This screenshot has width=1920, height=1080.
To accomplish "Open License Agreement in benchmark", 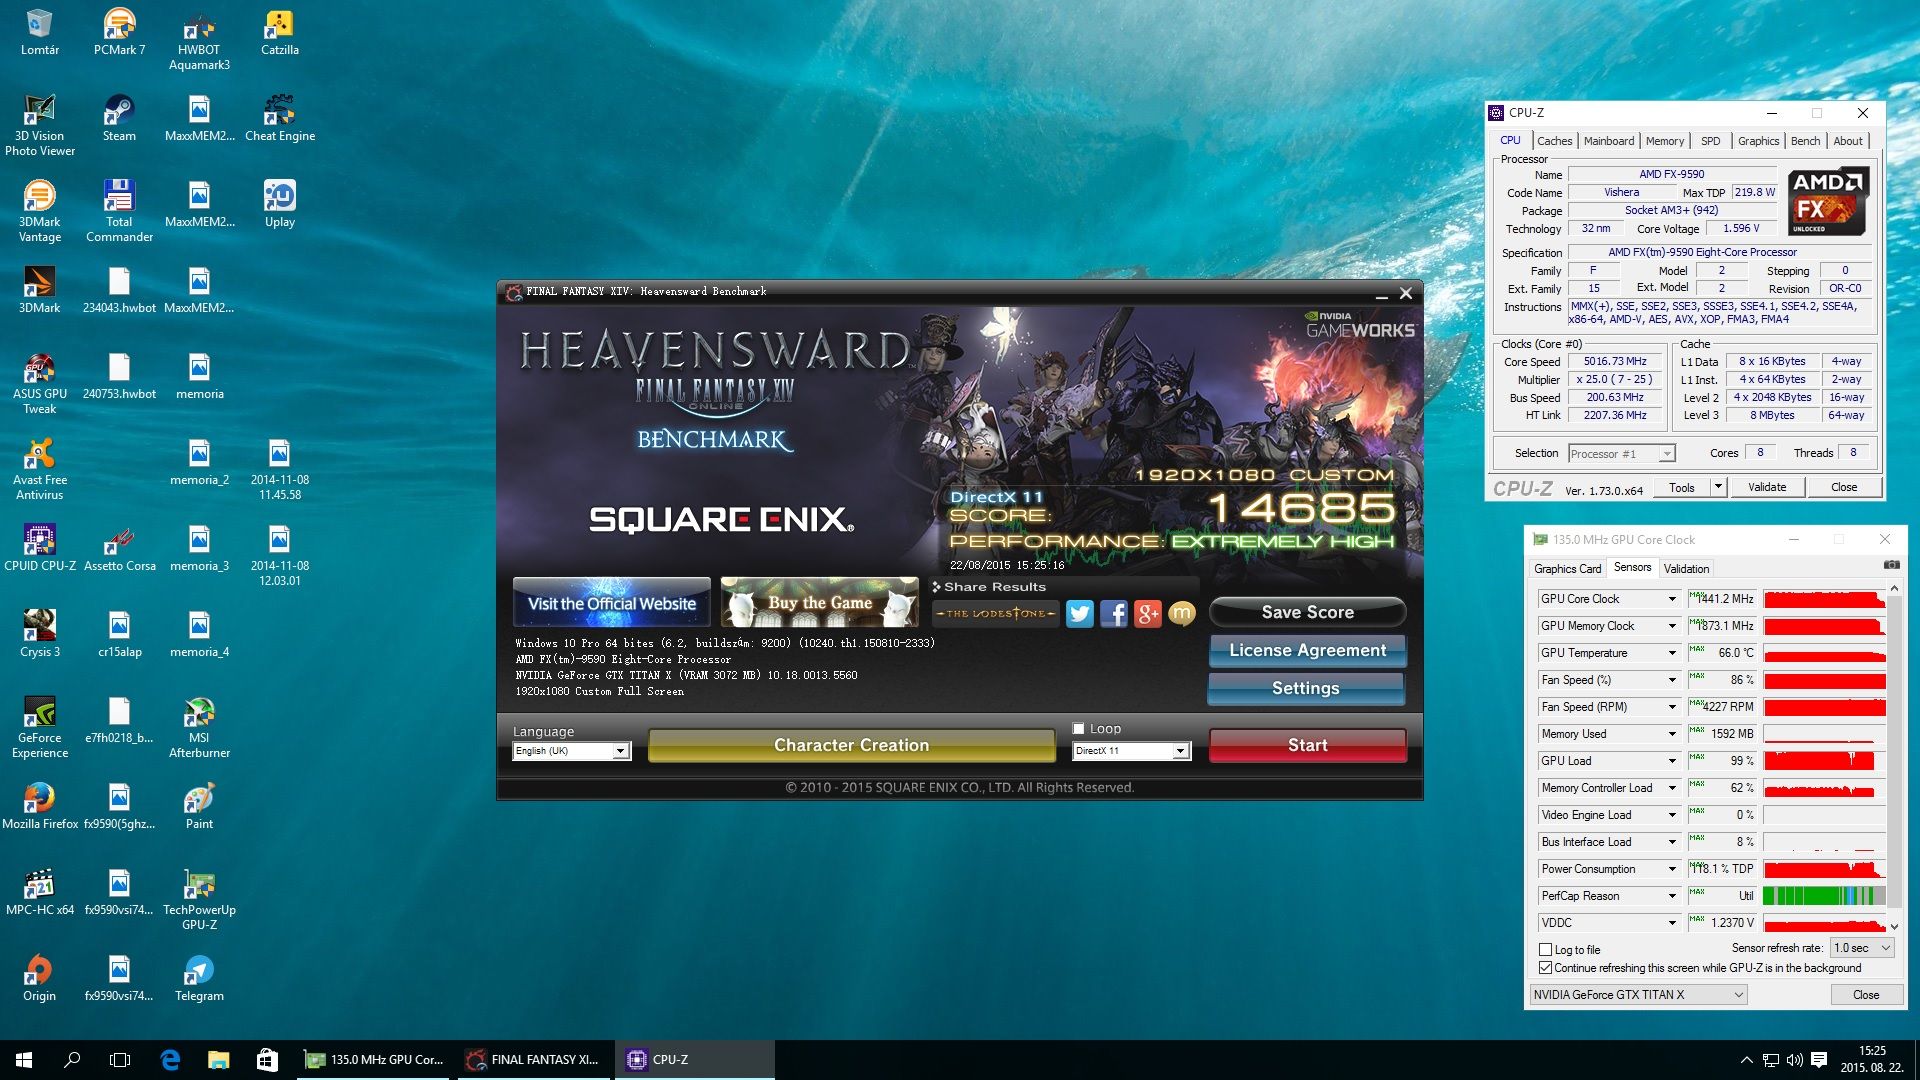I will point(1307,650).
